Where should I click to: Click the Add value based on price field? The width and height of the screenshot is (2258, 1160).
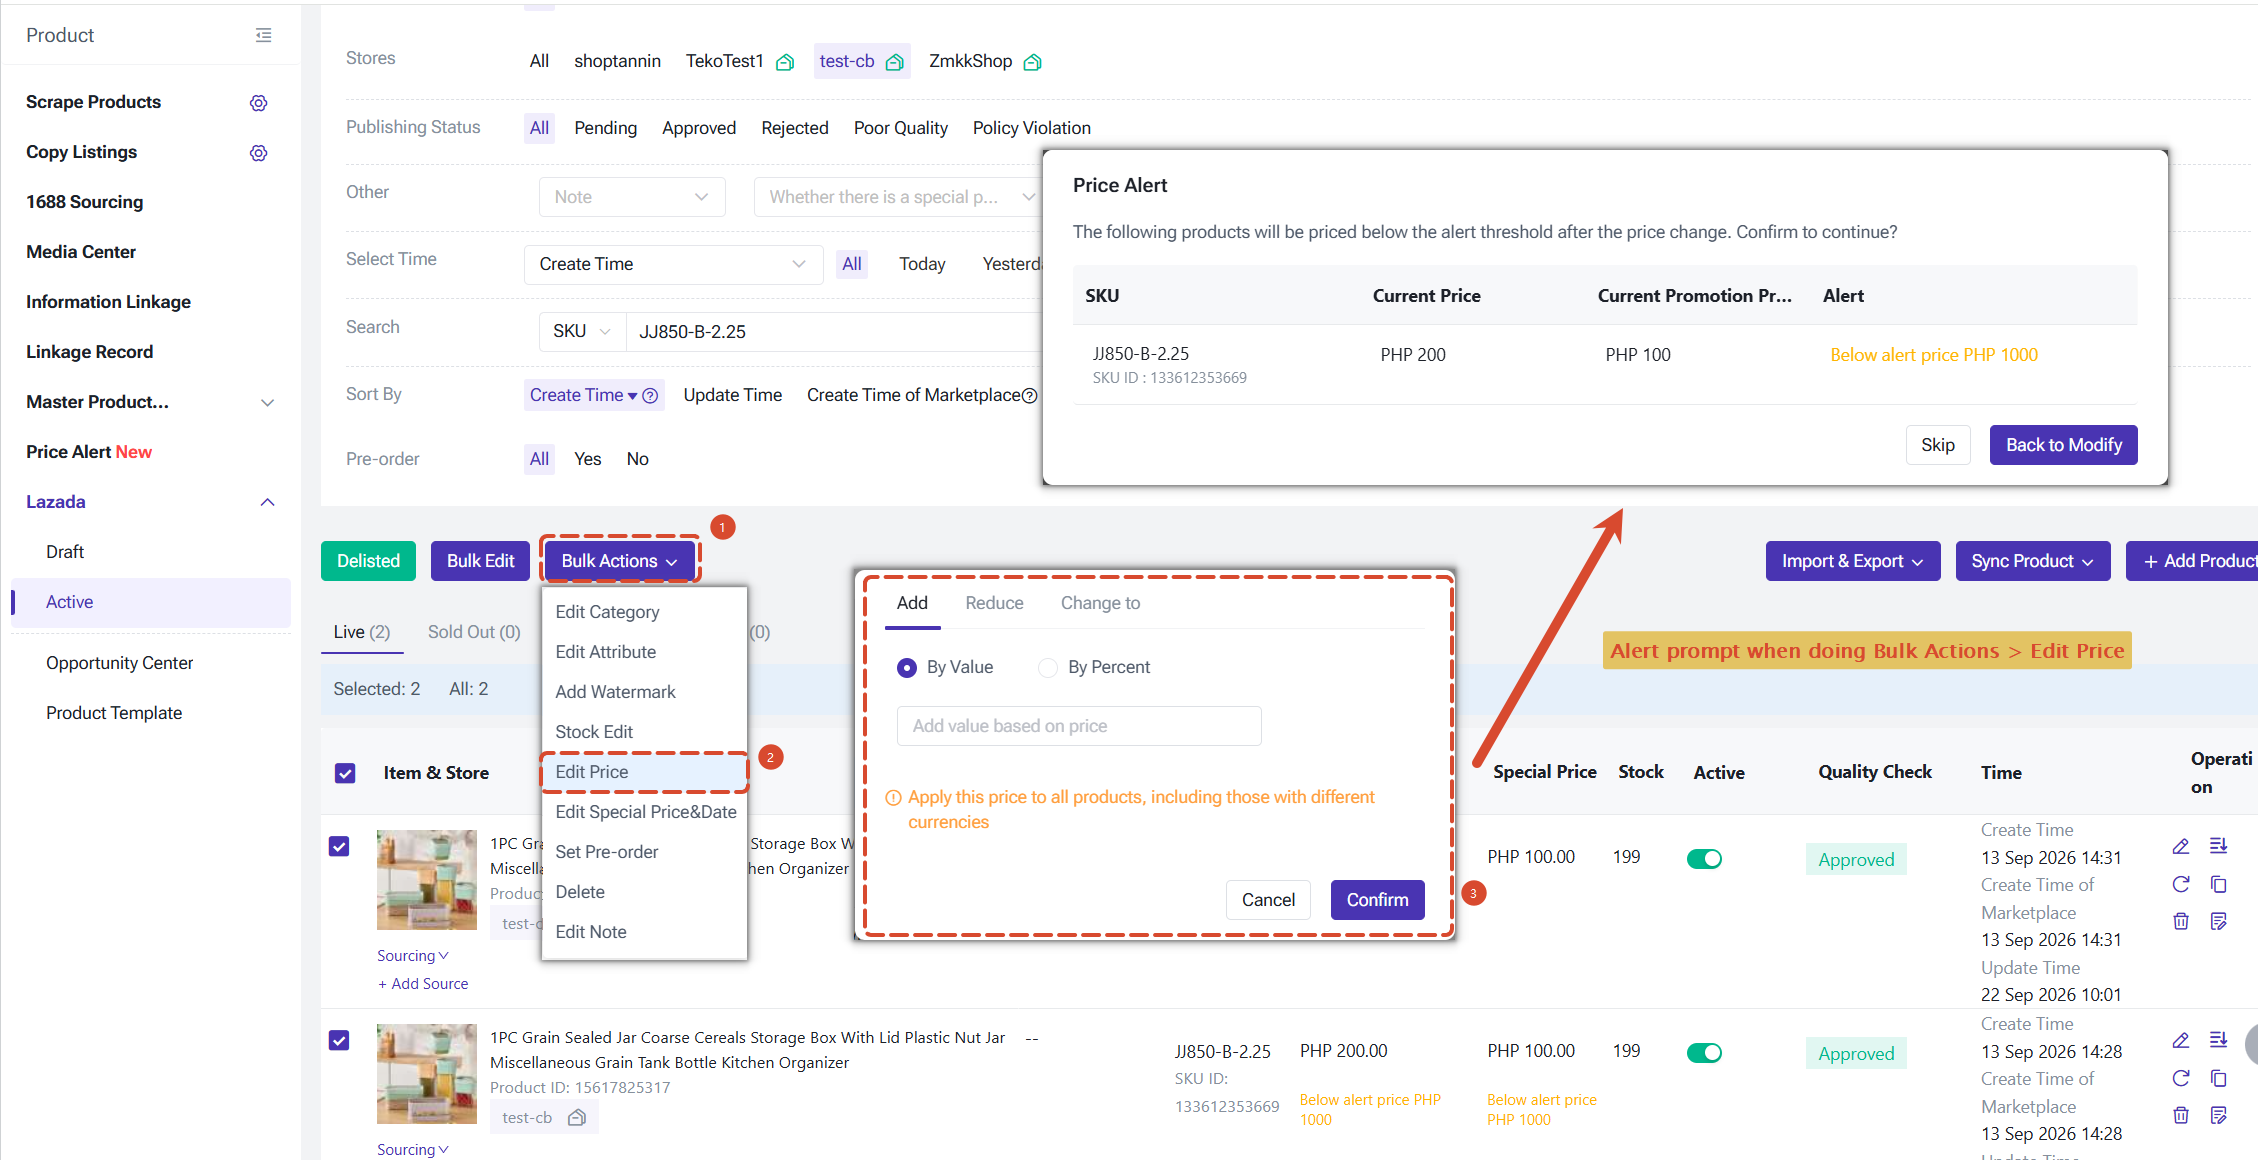[x=1079, y=726]
